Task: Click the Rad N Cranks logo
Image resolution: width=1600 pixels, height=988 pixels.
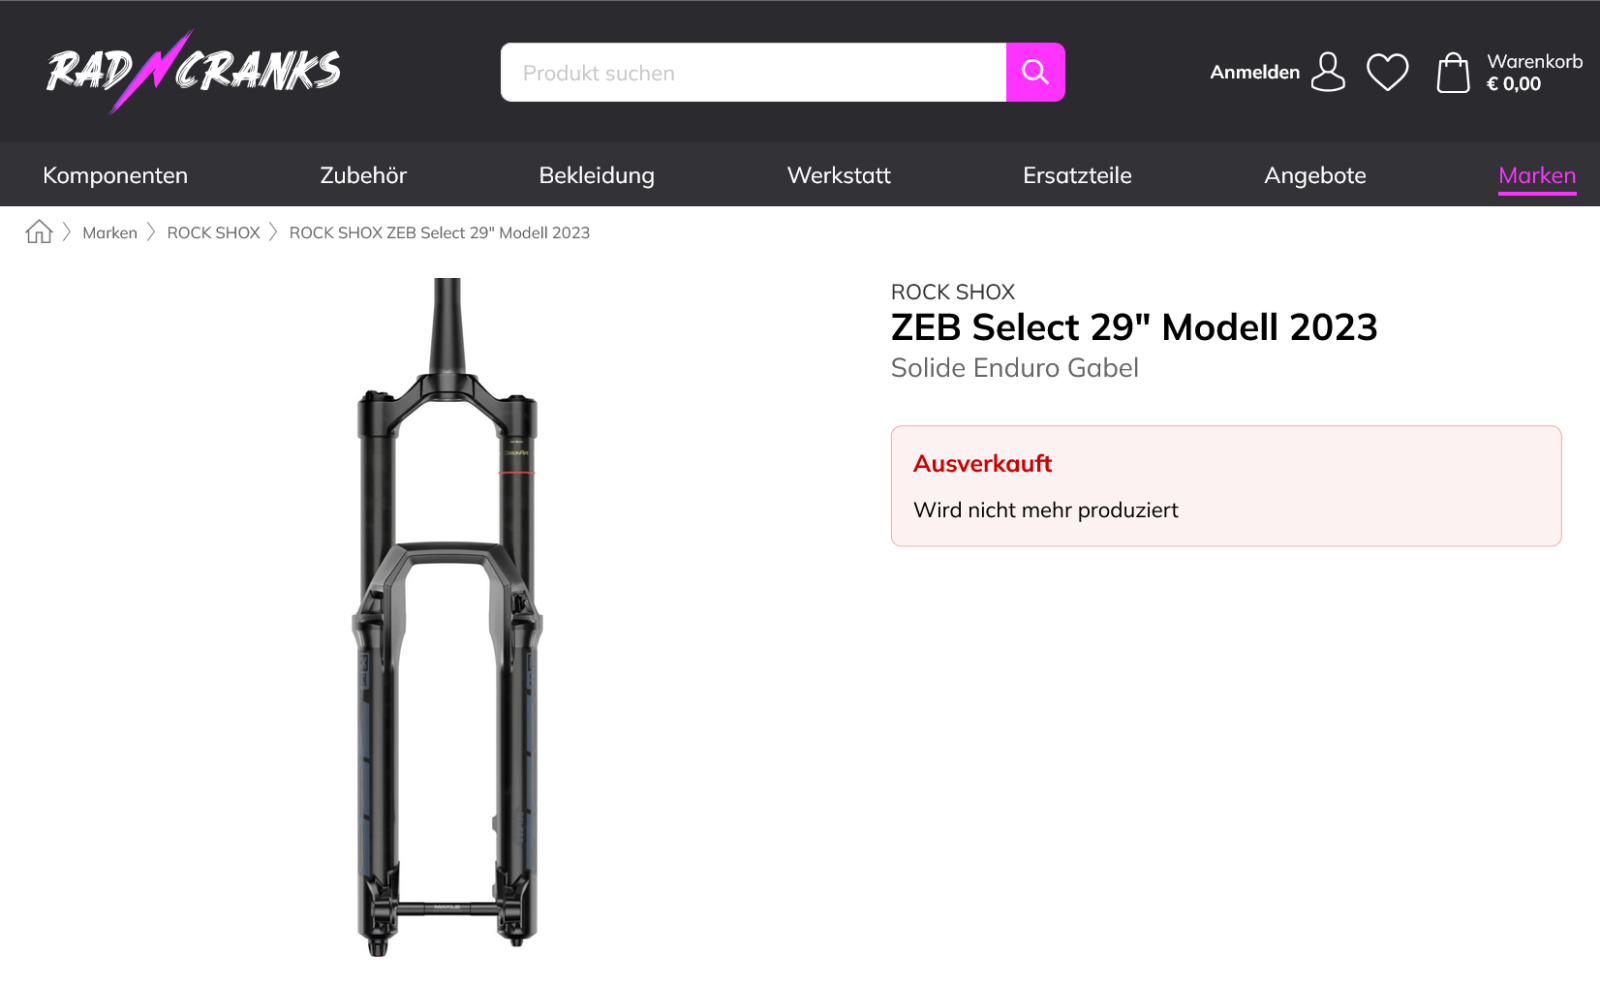Action: tap(193, 71)
